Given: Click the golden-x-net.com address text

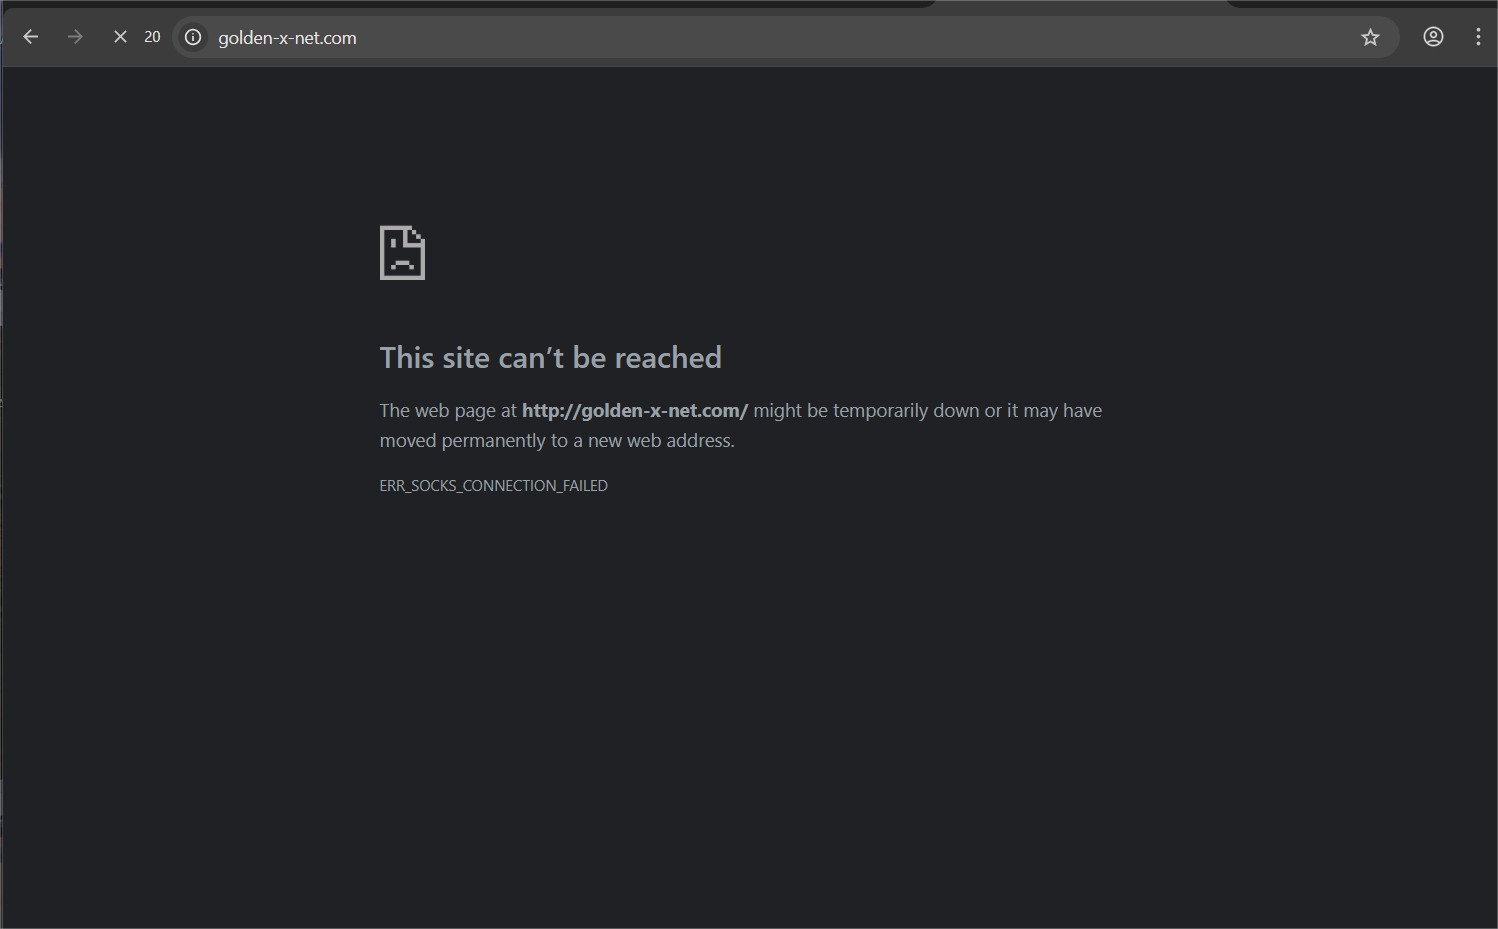Looking at the screenshot, I should pyautogui.click(x=287, y=38).
